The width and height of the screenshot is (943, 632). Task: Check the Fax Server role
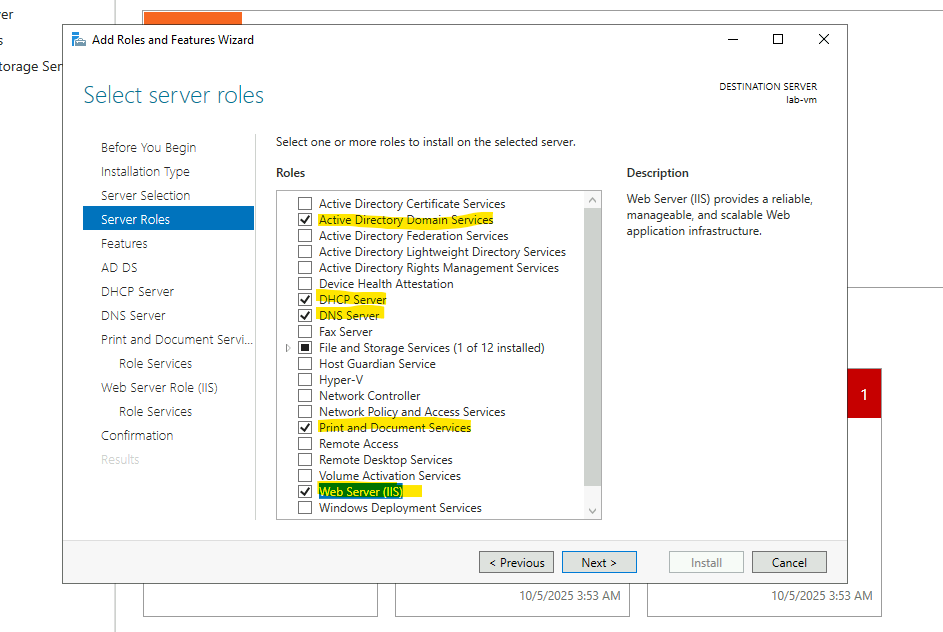pyautogui.click(x=305, y=331)
